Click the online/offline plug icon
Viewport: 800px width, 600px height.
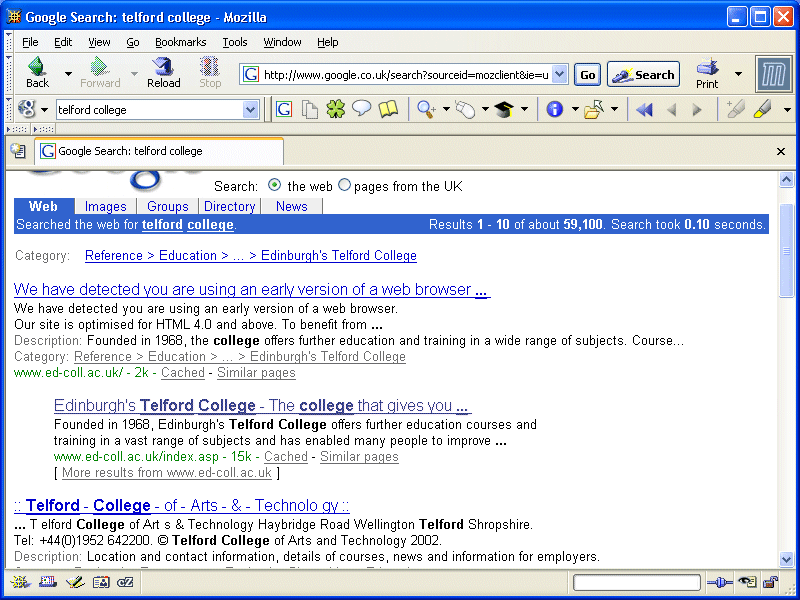pos(720,582)
